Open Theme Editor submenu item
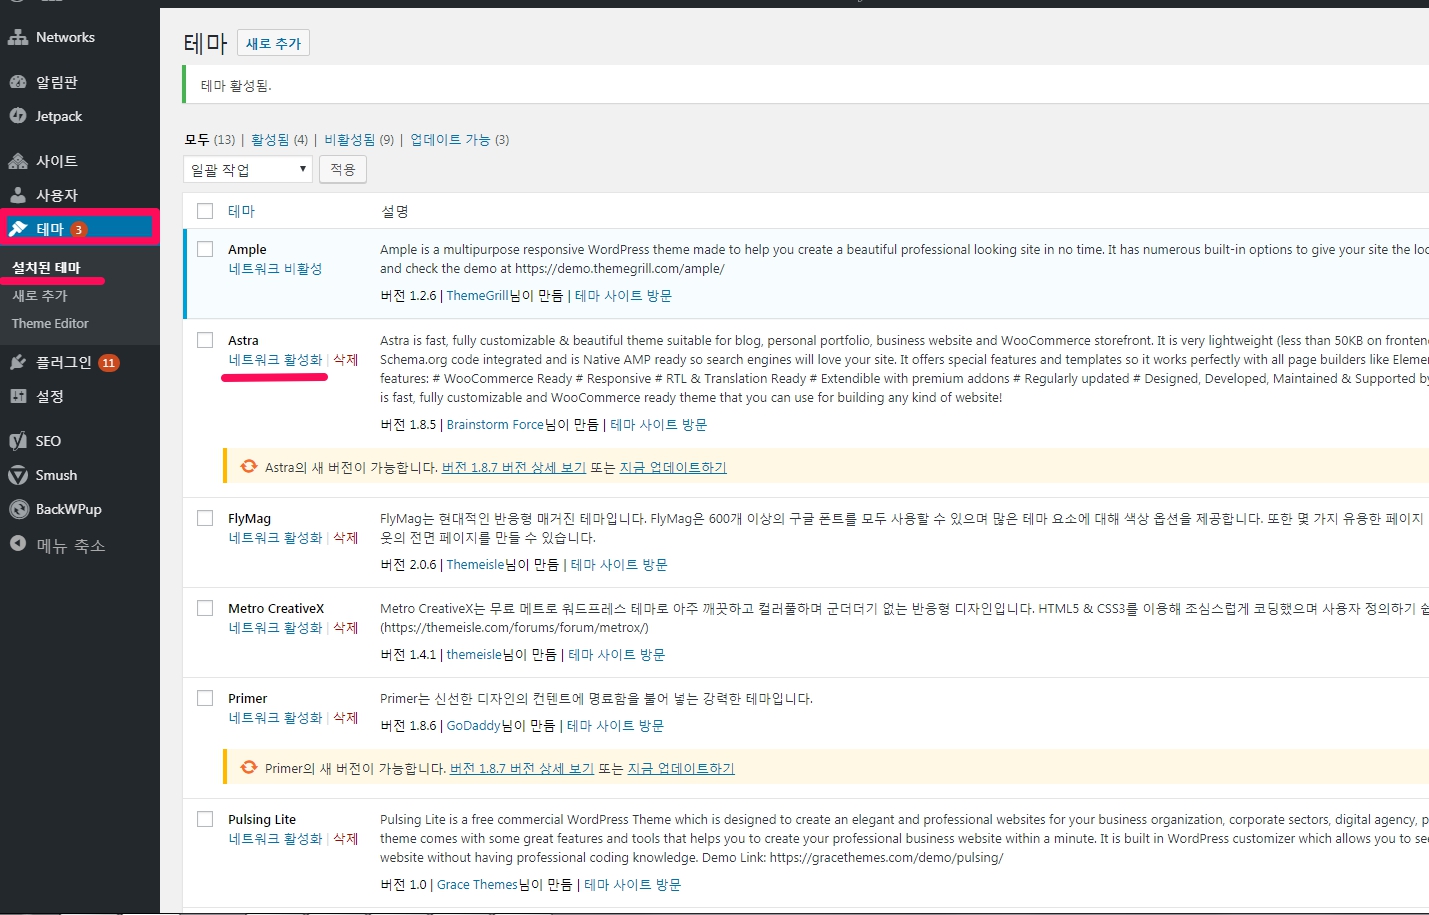 click(x=50, y=323)
